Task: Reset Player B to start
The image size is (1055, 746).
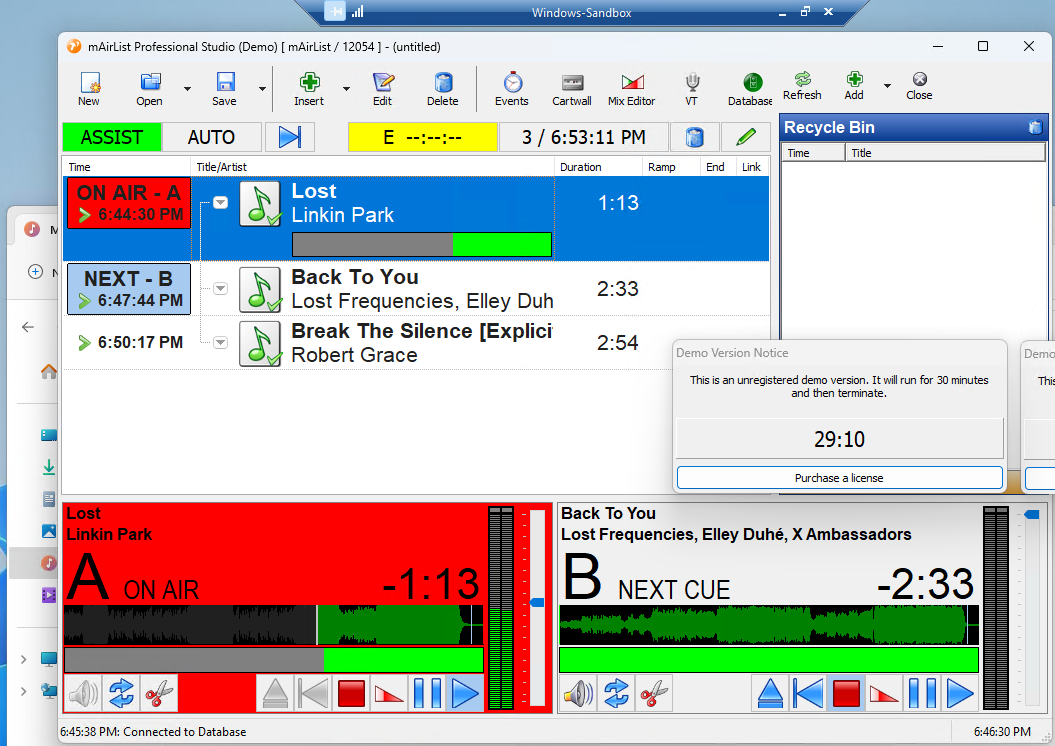Action: (x=808, y=693)
